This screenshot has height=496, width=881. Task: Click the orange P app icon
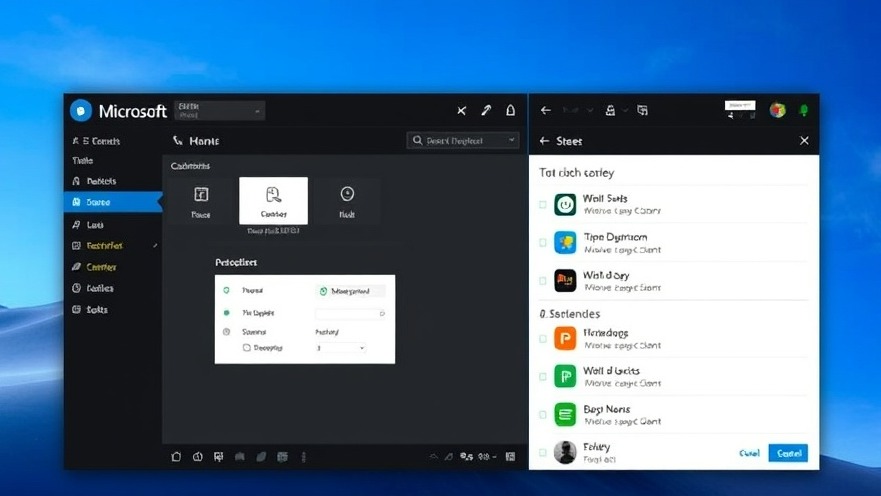tap(565, 338)
